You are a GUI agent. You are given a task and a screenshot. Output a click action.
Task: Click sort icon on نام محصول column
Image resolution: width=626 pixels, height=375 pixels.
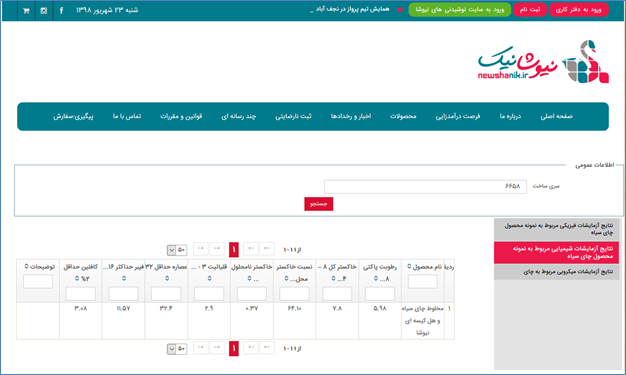(409, 266)
